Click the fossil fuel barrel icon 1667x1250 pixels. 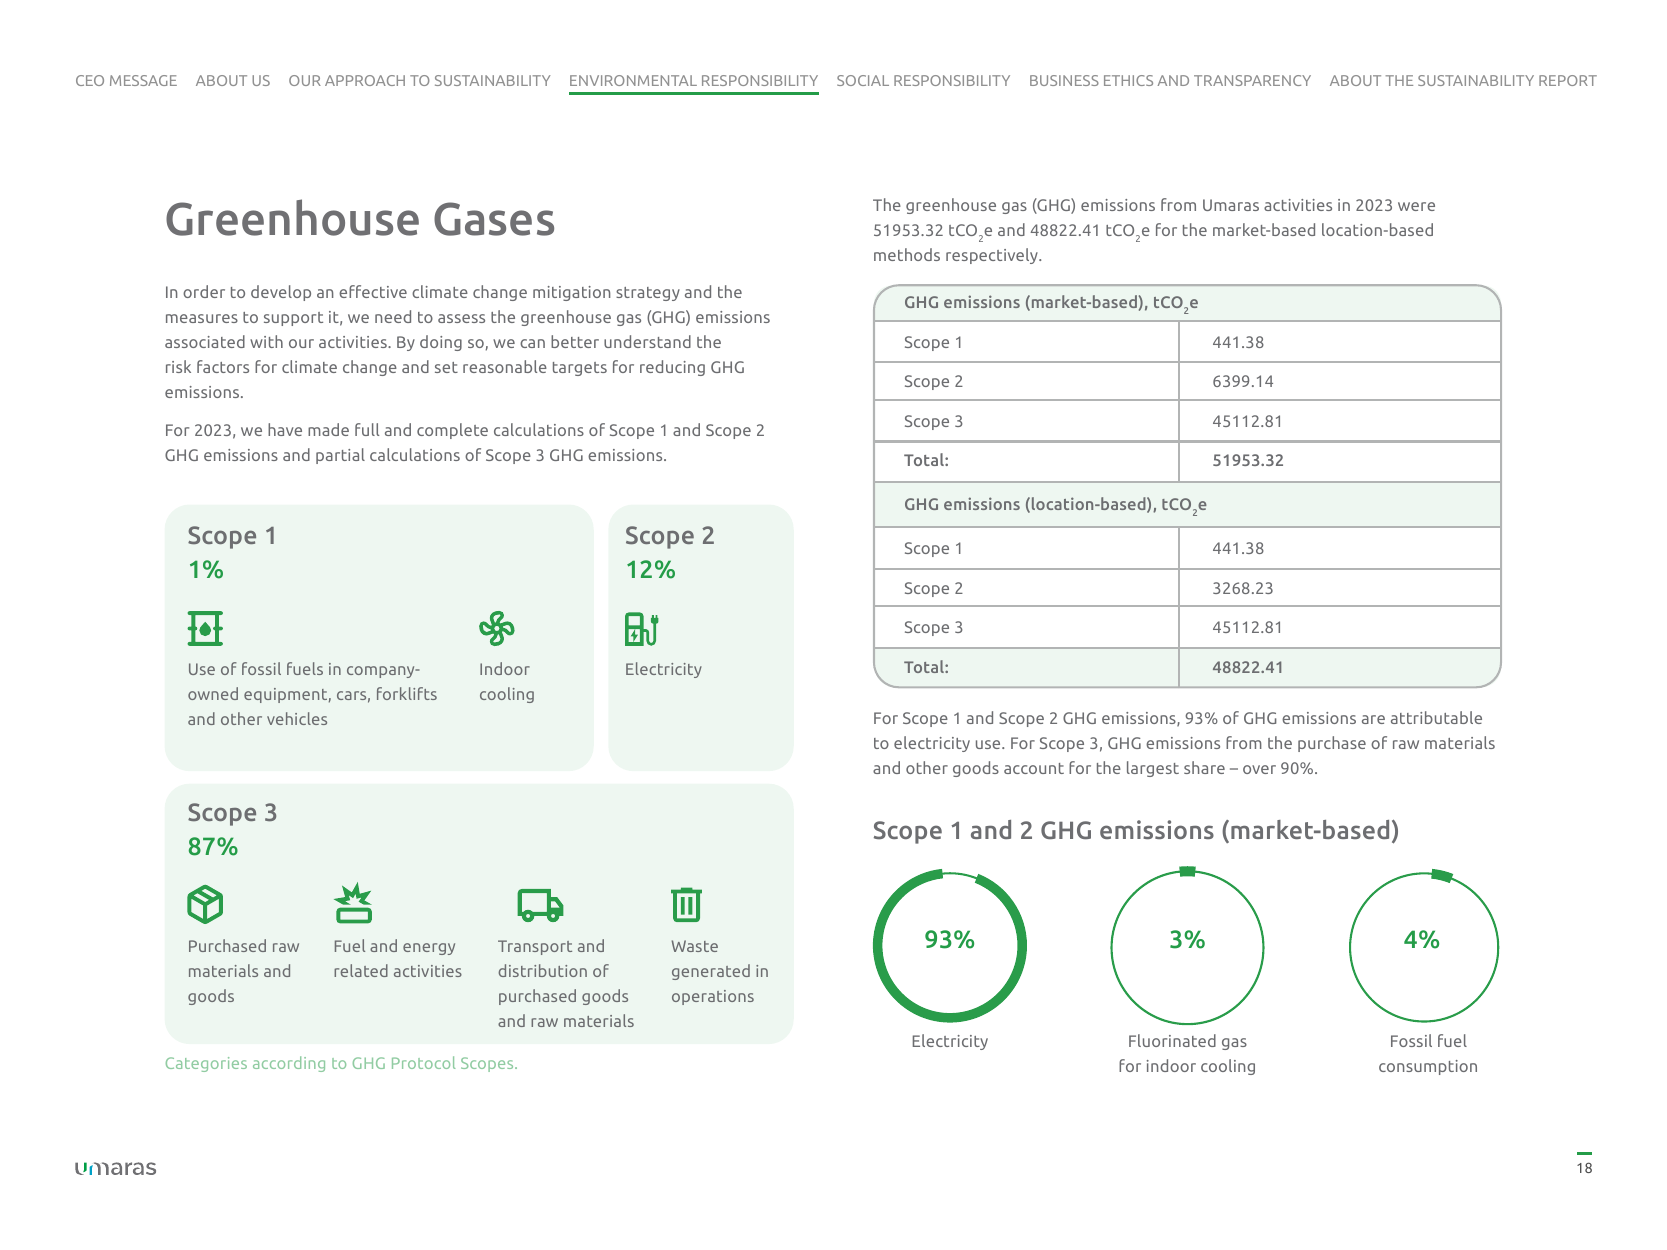coord(205,628)
